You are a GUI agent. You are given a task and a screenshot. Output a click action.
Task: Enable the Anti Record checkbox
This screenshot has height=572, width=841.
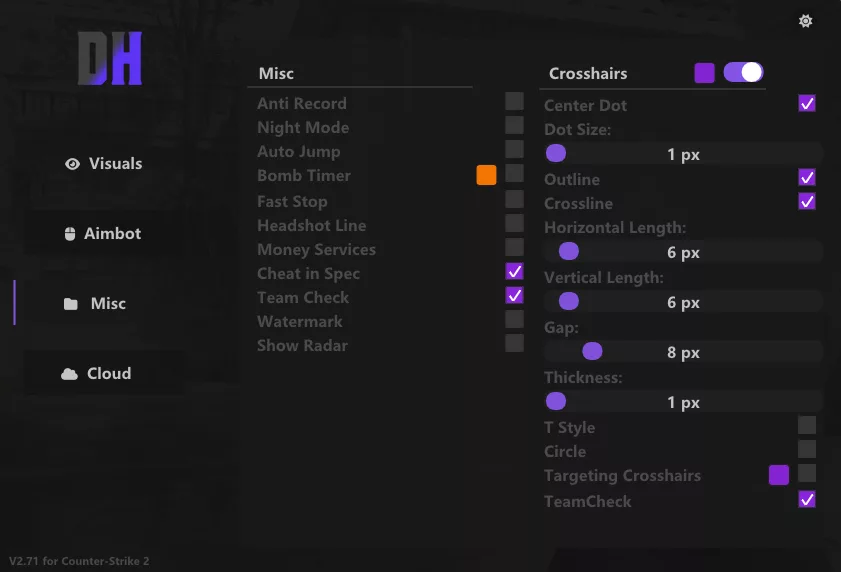coord(514,101)
